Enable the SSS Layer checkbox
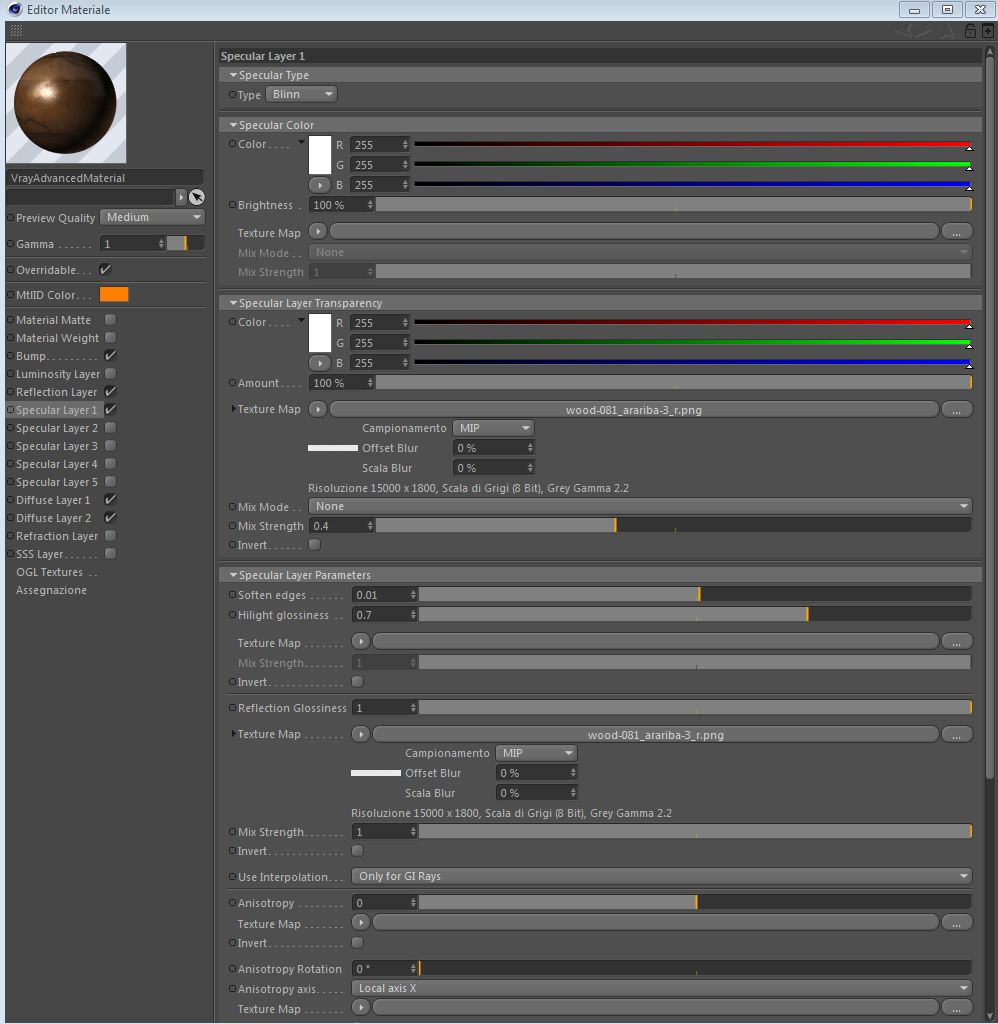This screenshot has height=1024, width=998. [x=110, y=553]
